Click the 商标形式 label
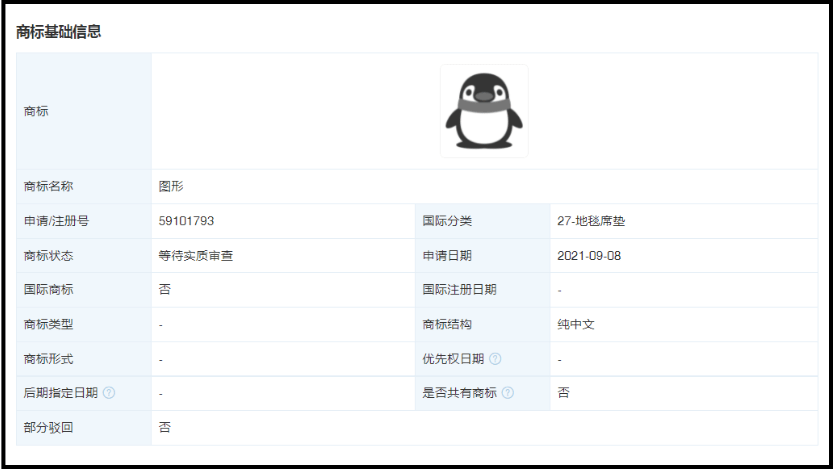This screenshot has height=470, width=833. 49,359
